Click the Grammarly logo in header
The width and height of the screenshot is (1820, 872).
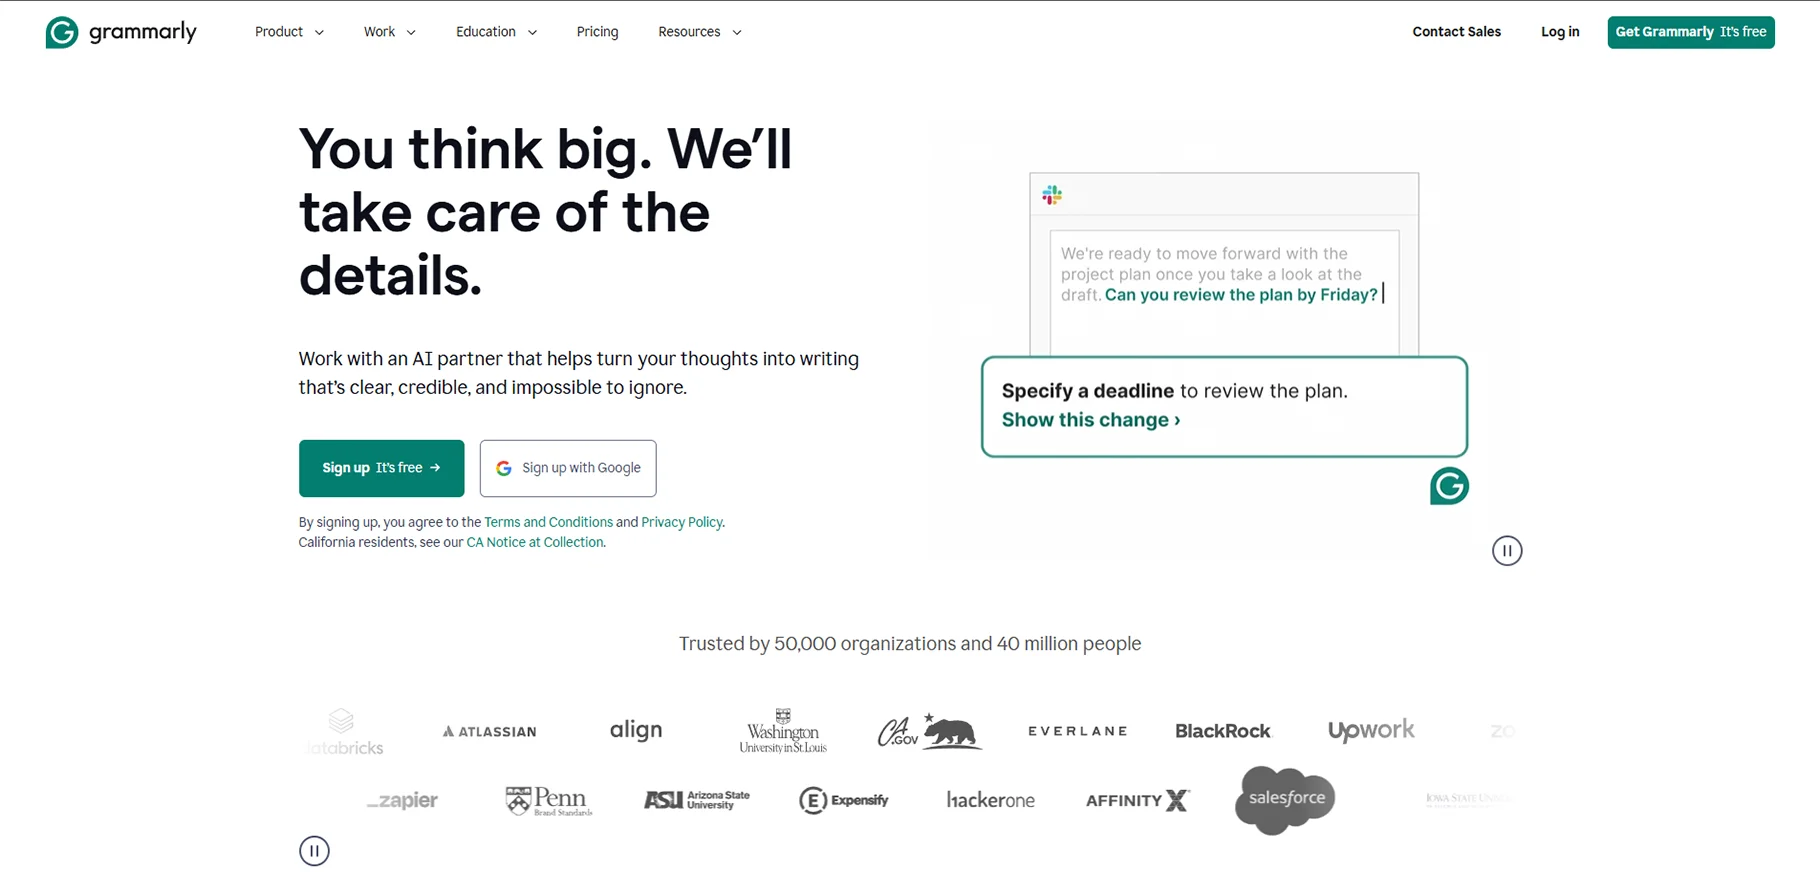(121, 32)
